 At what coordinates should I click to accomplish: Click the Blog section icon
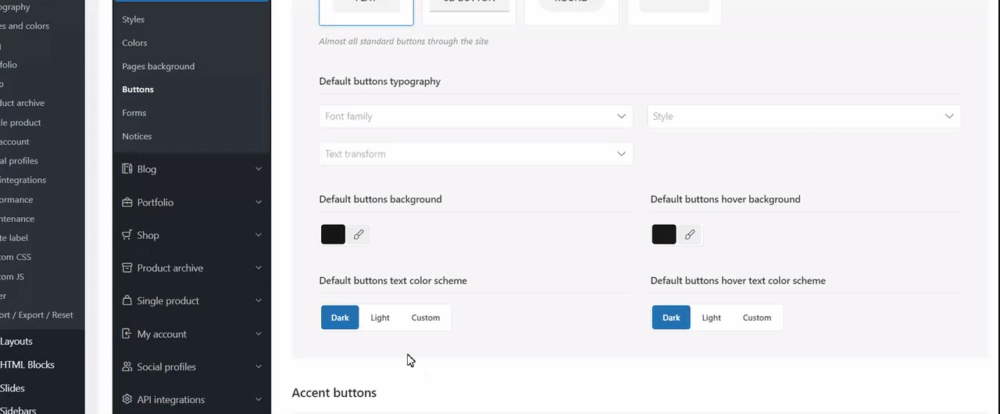click(127, 169)
